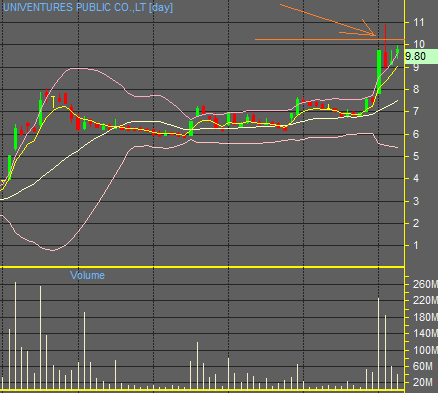Select the orange horizontal resistance line
Image resolution: width=438 pixels, height=393 pixels.
[330, 40]
